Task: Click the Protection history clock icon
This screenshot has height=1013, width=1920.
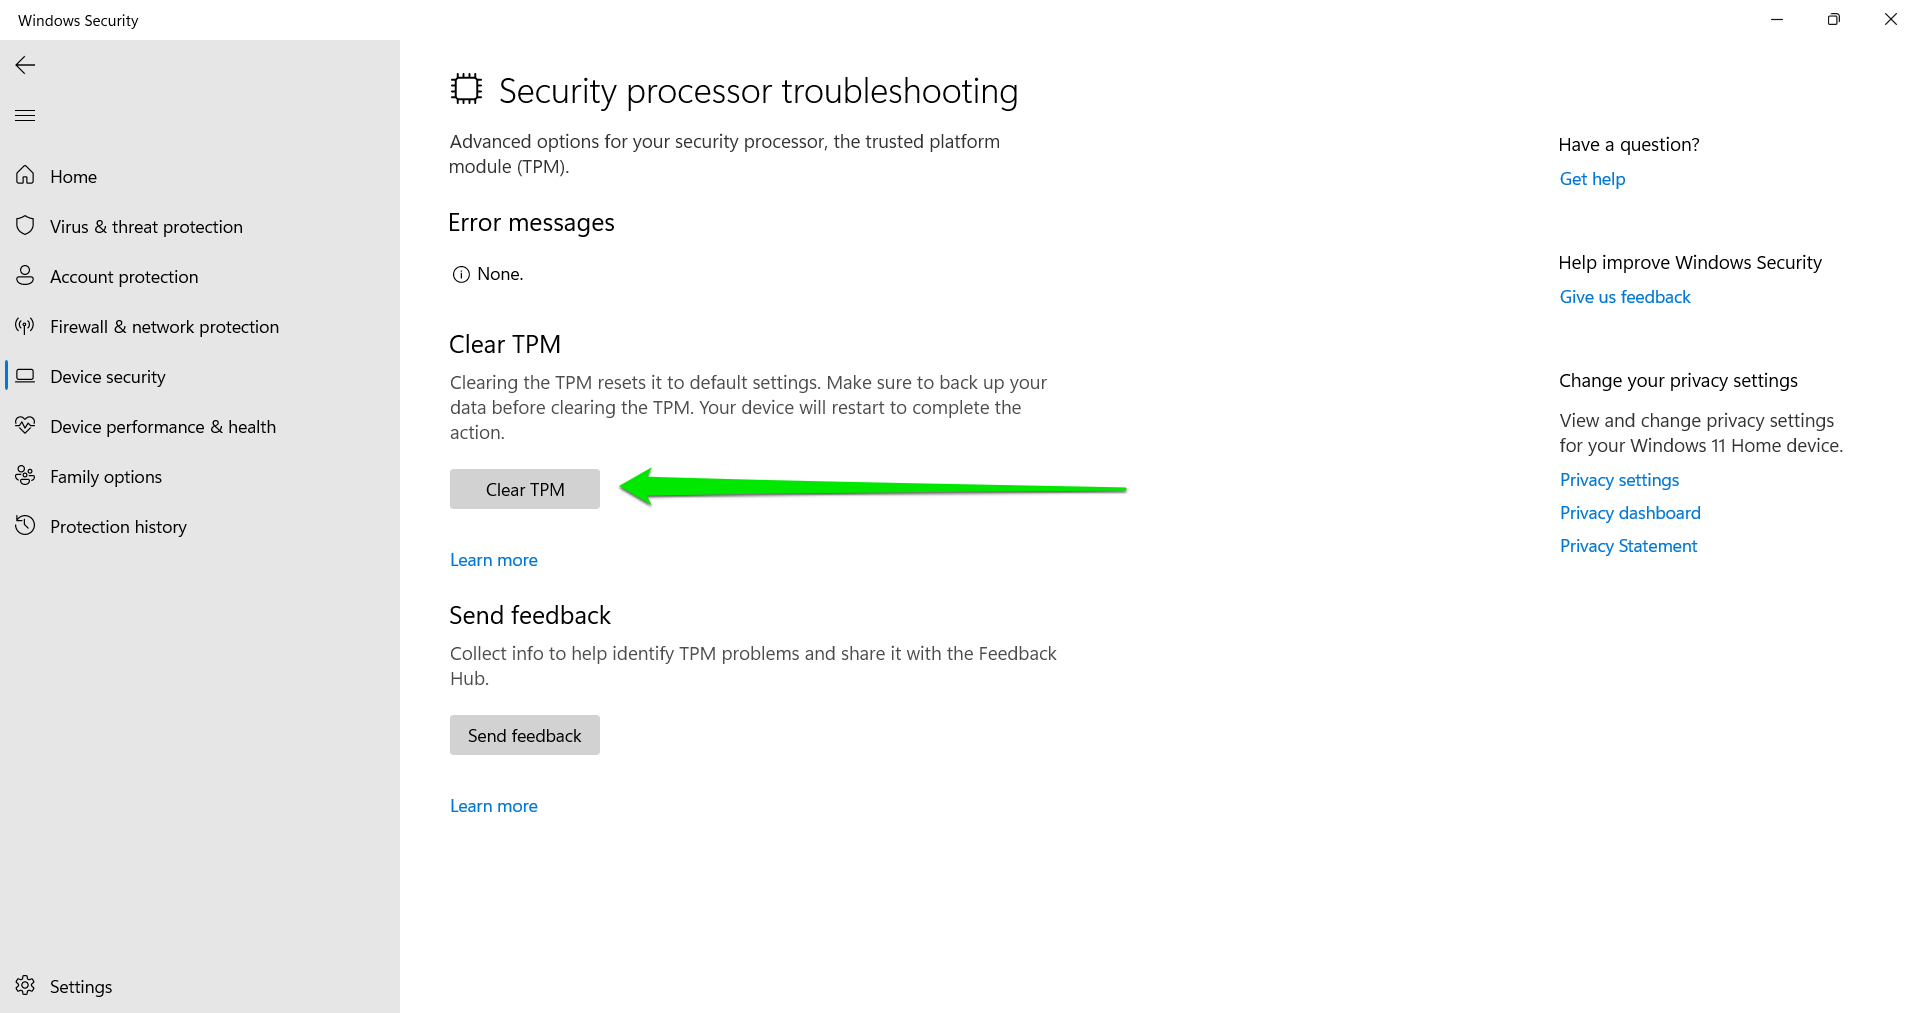Action: click(25, 526)
